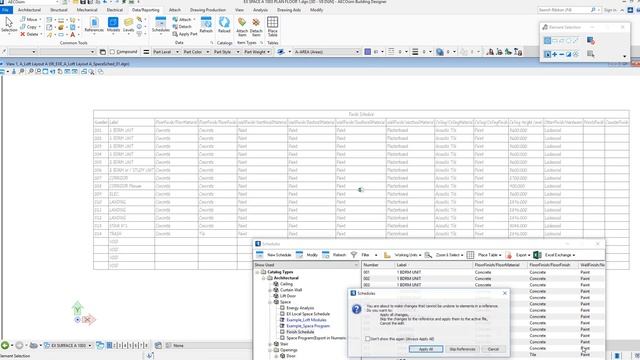The image size is (640, 360).
Task: Click the Refresh icon in Data group
Action: click(x=206, y=25)
